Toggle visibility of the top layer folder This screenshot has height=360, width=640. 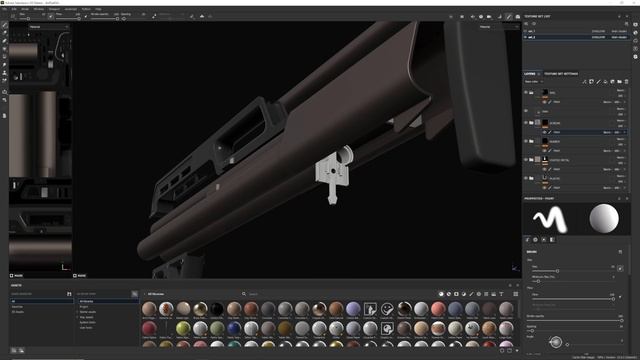pyautogui.click(x=526, y=93)
